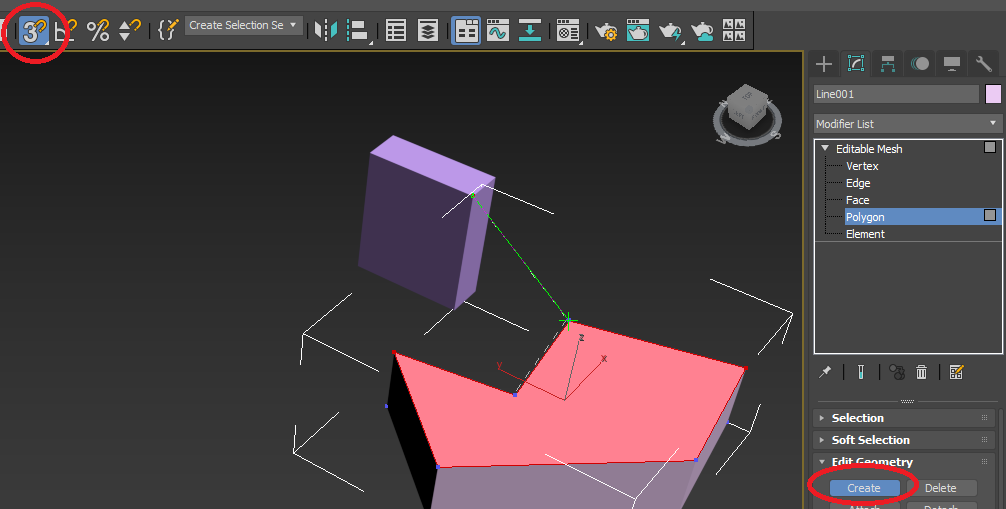Image resolution: width=1006 pixels, height=509 pixels.
Task: Toggle the Ribbon display button
Action: coord(466,31)
